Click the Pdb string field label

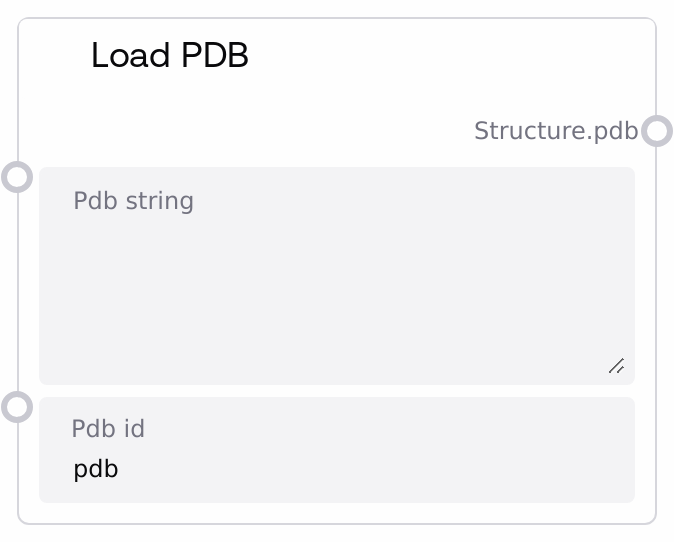133,201
